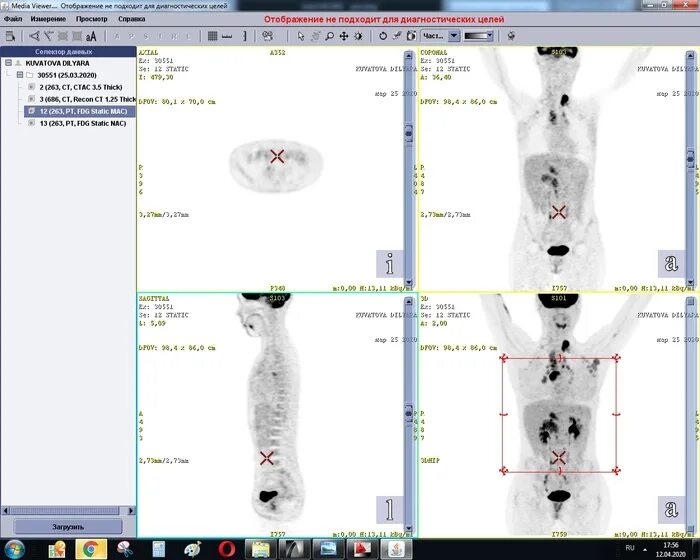Screen dimensions: 700x560
Task: Click the grayed orientation letter S button
Action: coord(146,37)
